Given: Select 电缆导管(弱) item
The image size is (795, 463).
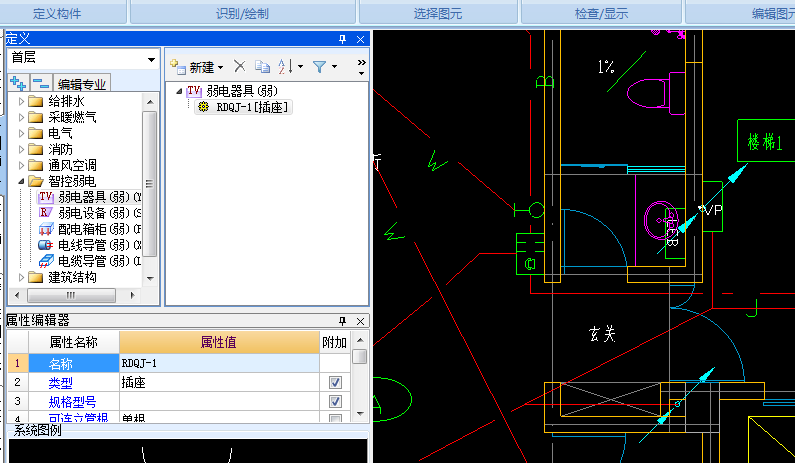Looking at the screenshot, I should click(89, 261).
